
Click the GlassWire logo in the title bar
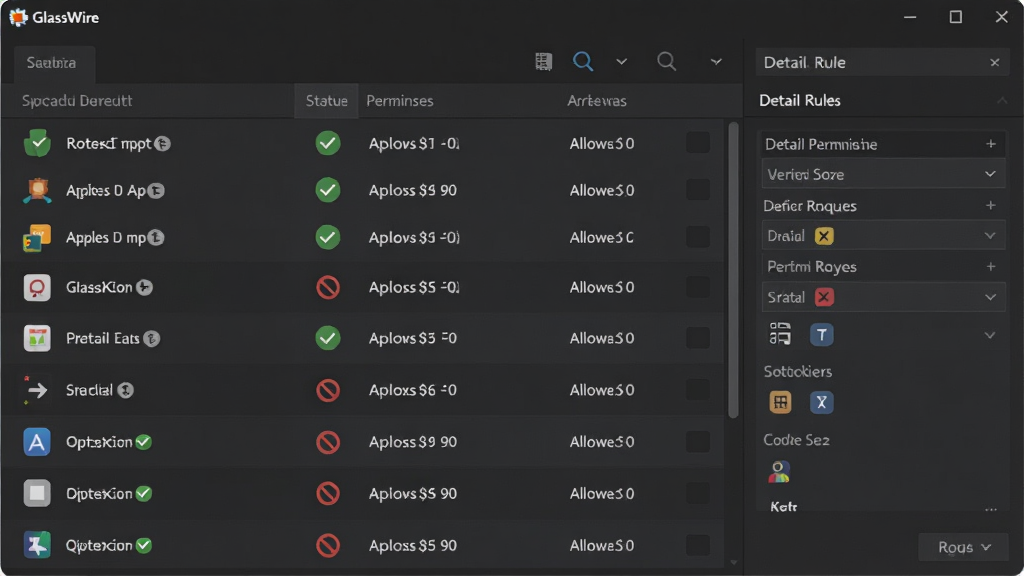18,17
